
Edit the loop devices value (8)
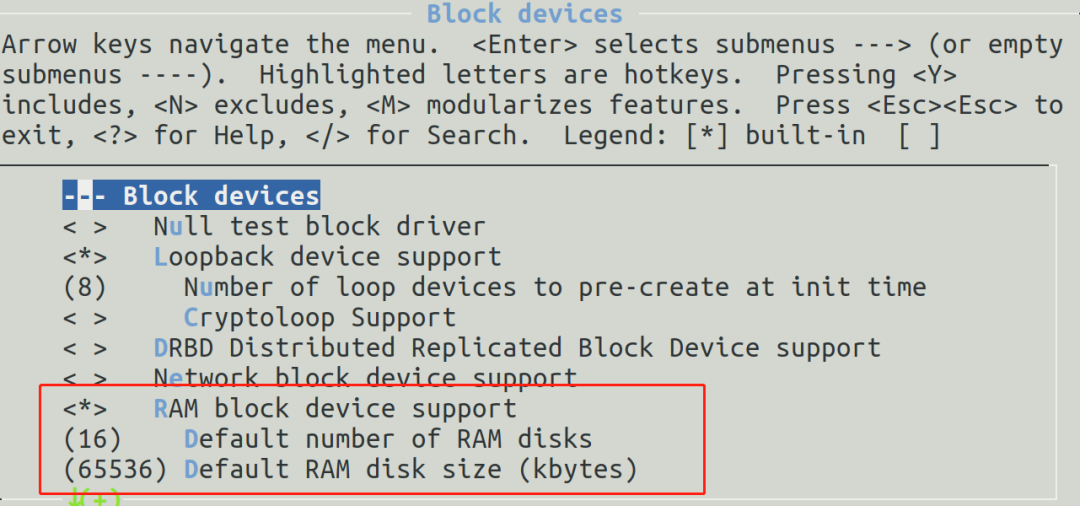pos(84,288)
